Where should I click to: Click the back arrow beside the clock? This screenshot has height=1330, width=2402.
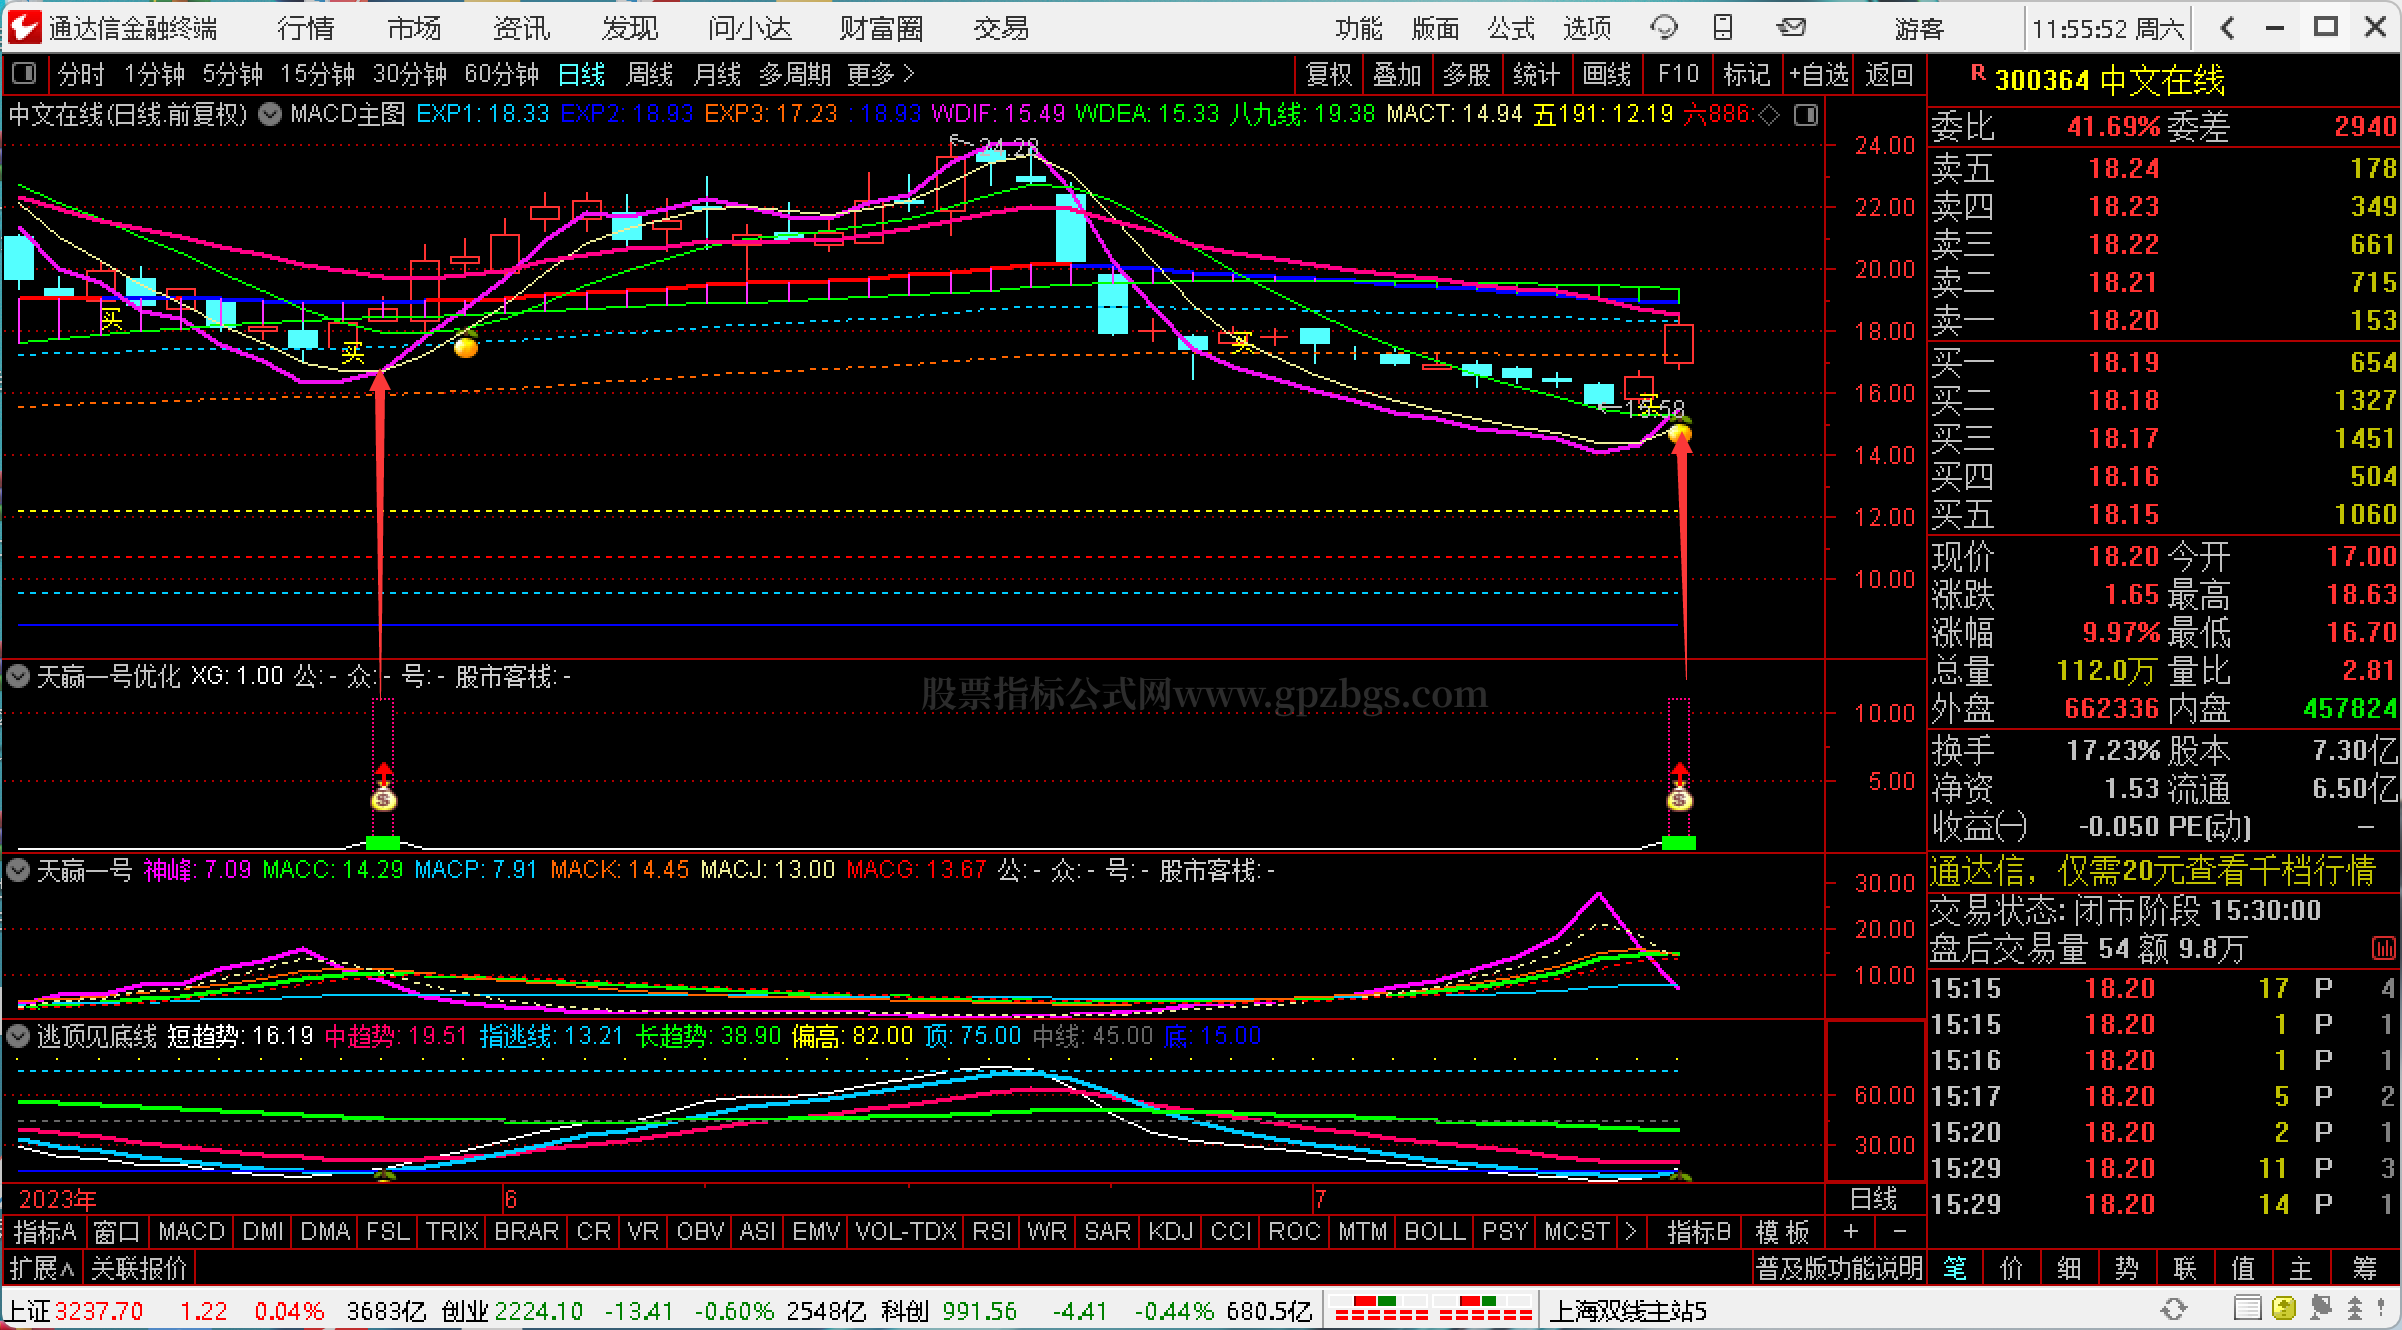click(x=2226, y=28)
